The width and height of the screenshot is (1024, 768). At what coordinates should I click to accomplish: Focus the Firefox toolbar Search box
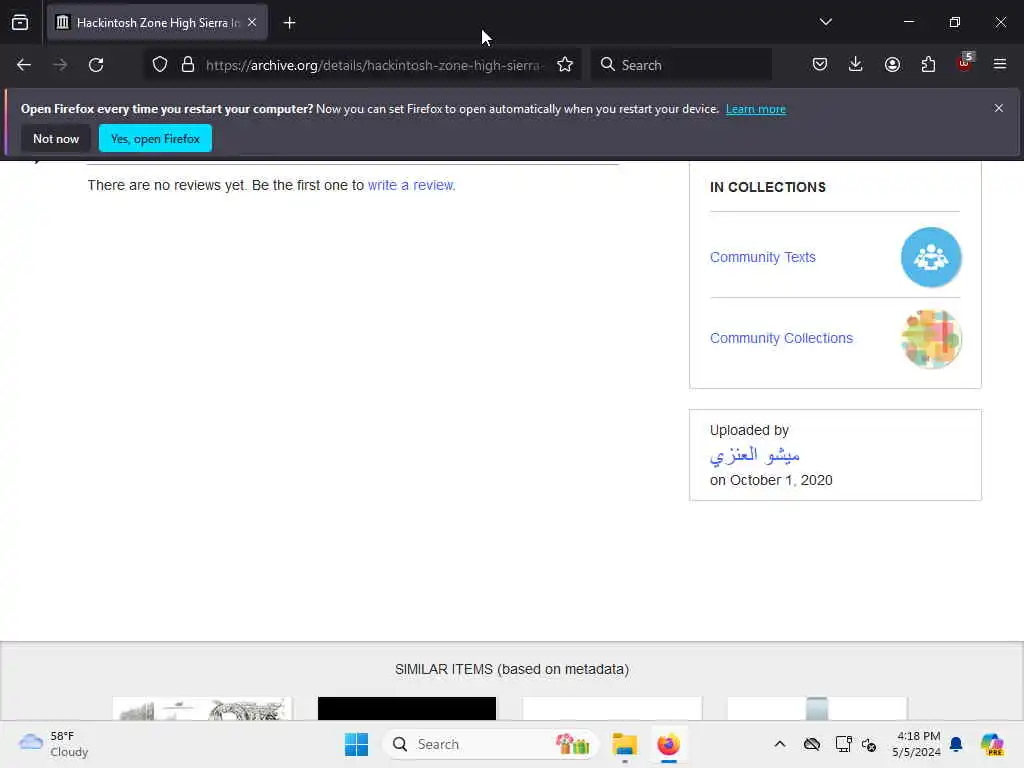click(x=681, y=65)
